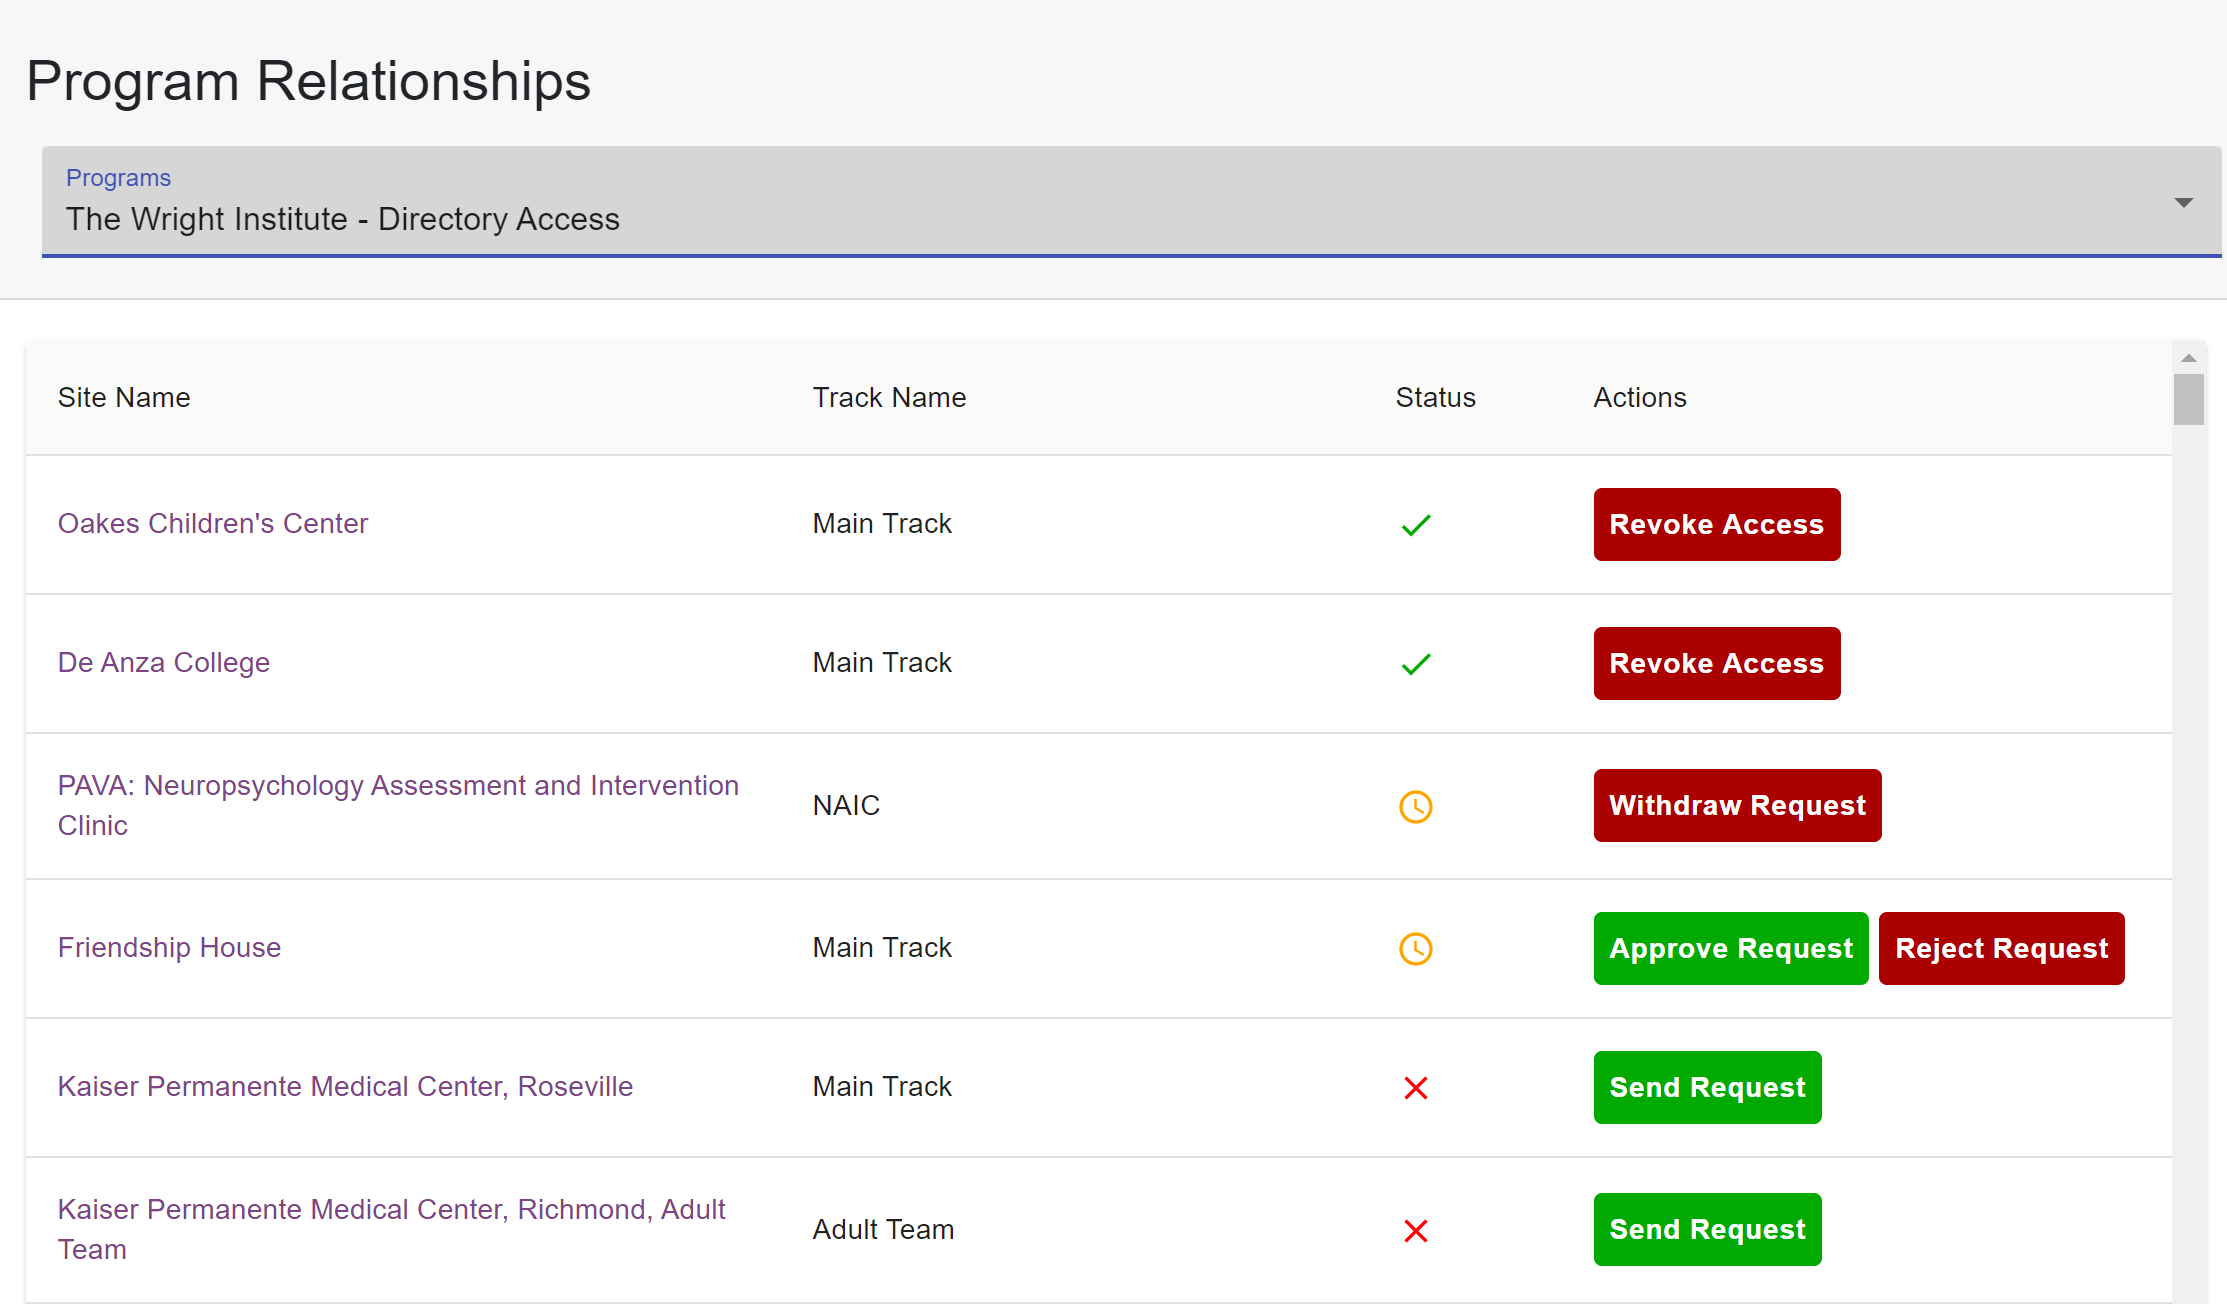Screen dimensions: 2227x1304
Task: Click the Programs dropdown arrow
Action: tap(2184, 203)
